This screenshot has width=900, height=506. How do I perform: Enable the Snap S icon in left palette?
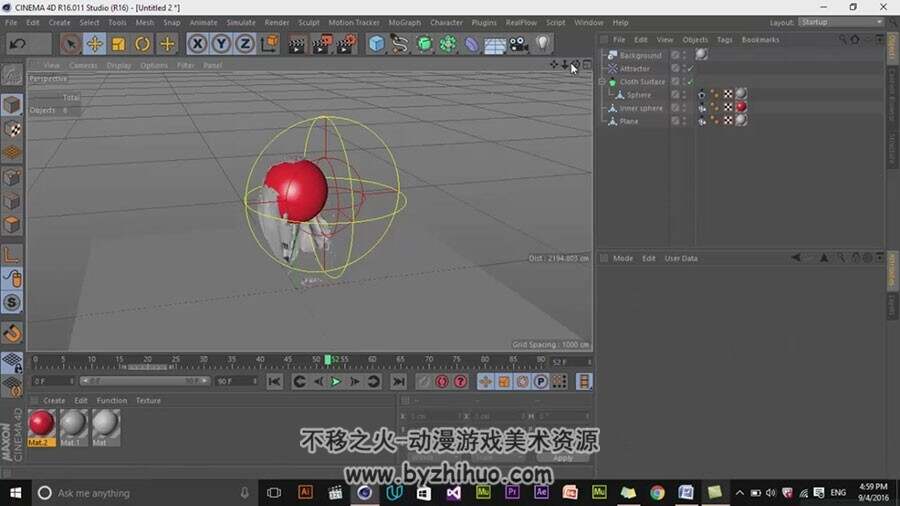coord(12,302)
